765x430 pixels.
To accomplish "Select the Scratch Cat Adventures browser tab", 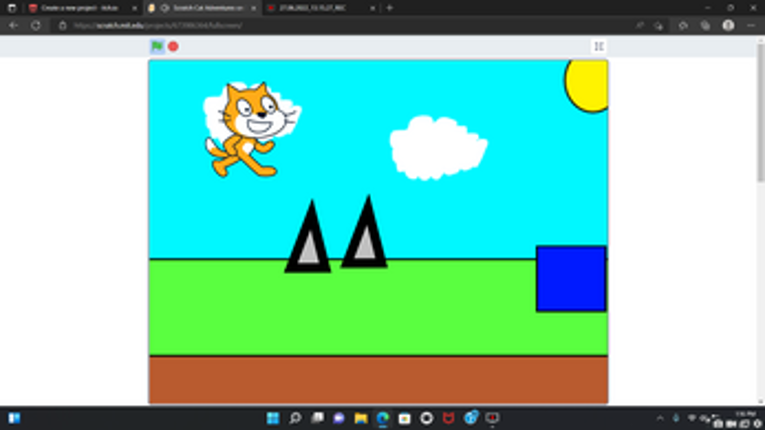I will click(x=202, y=8).
